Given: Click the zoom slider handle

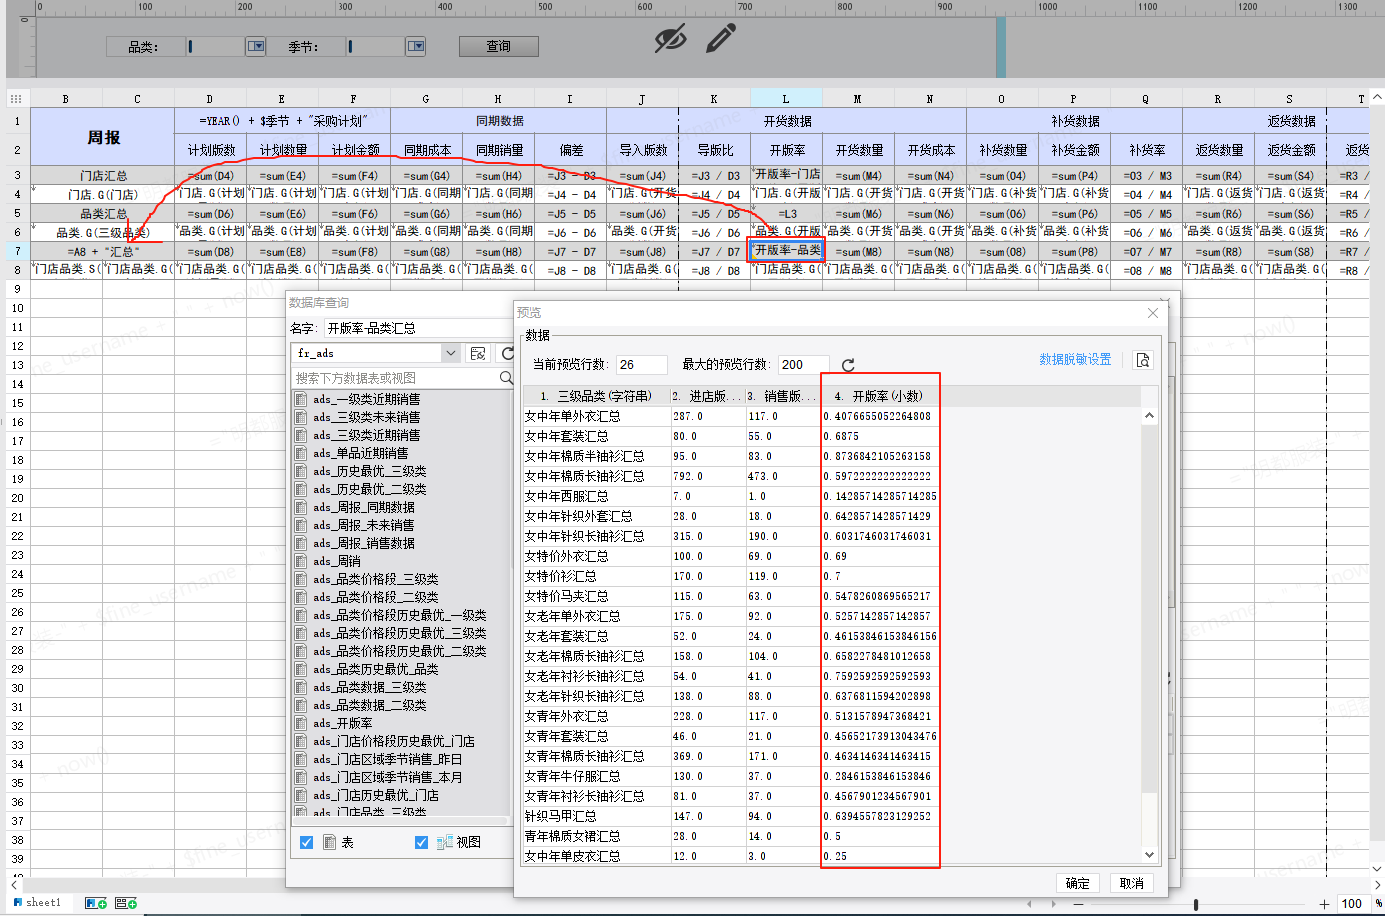Looking at the screenshot, I should pyautogui.click(x=1196, y=904).
